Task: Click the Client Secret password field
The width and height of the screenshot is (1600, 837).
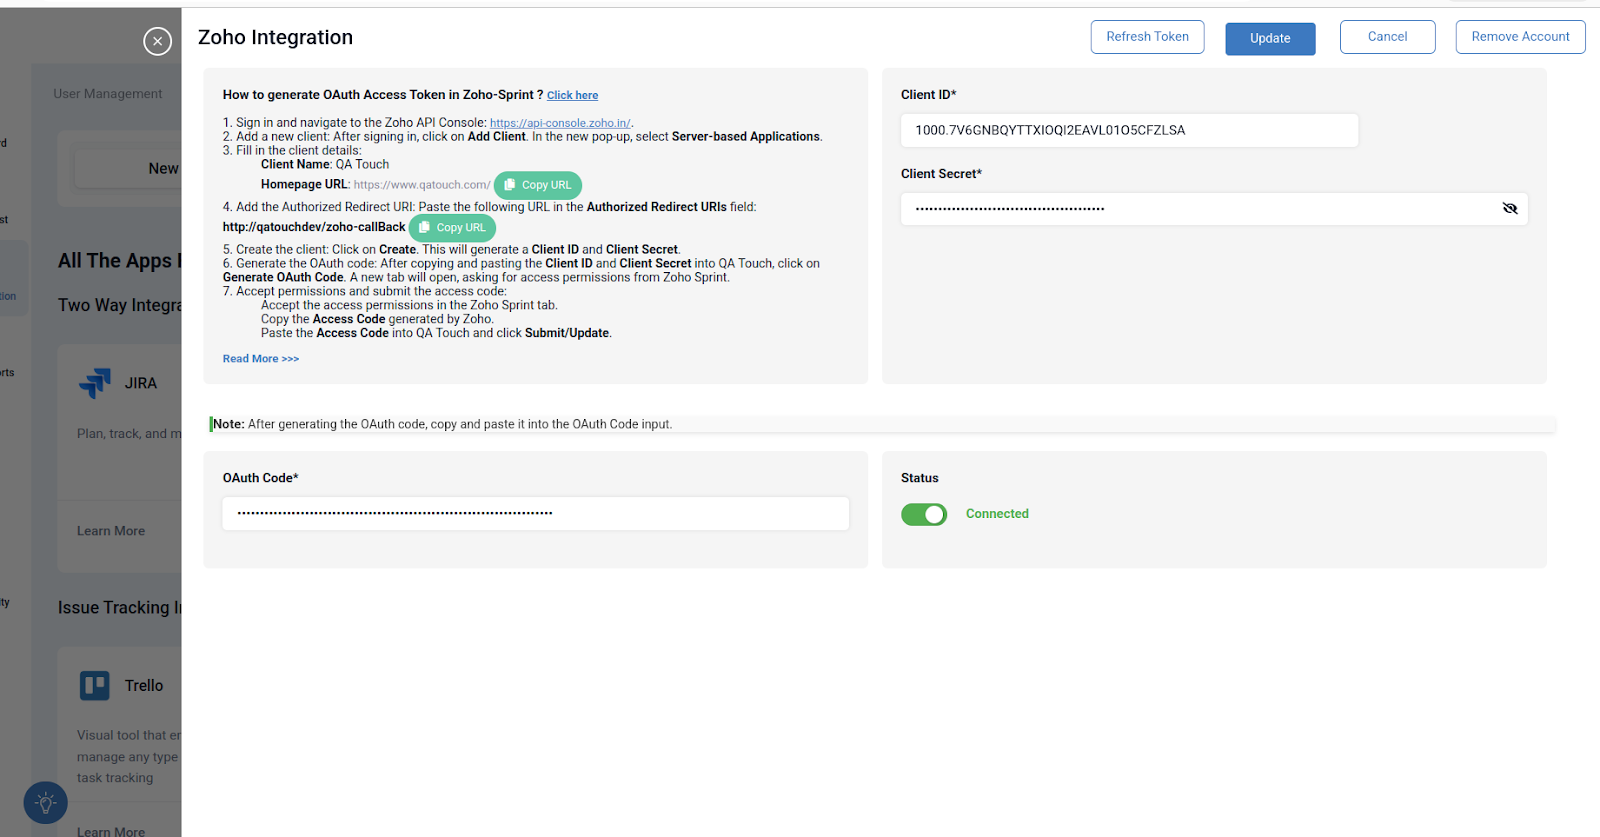Action: click(x=1195, y=209)
